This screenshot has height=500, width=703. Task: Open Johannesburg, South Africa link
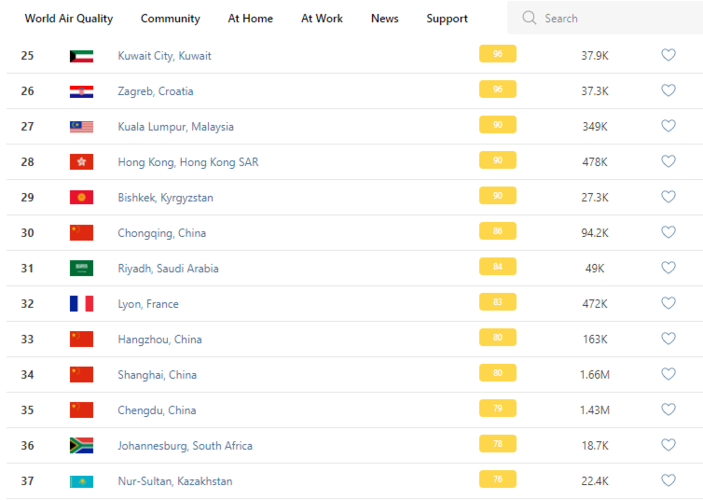click(x=185, y=446)
